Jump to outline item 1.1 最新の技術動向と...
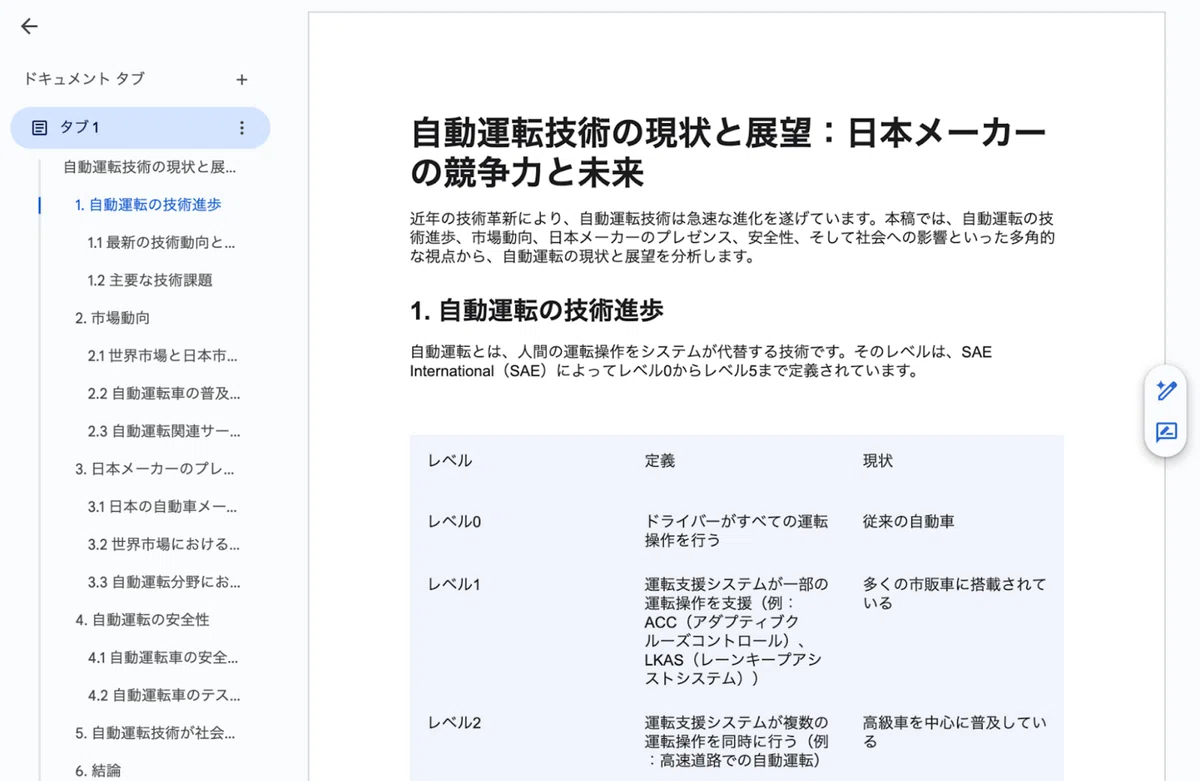The height and width of the screenshot is (781, 1200). [x=162, y=243]
